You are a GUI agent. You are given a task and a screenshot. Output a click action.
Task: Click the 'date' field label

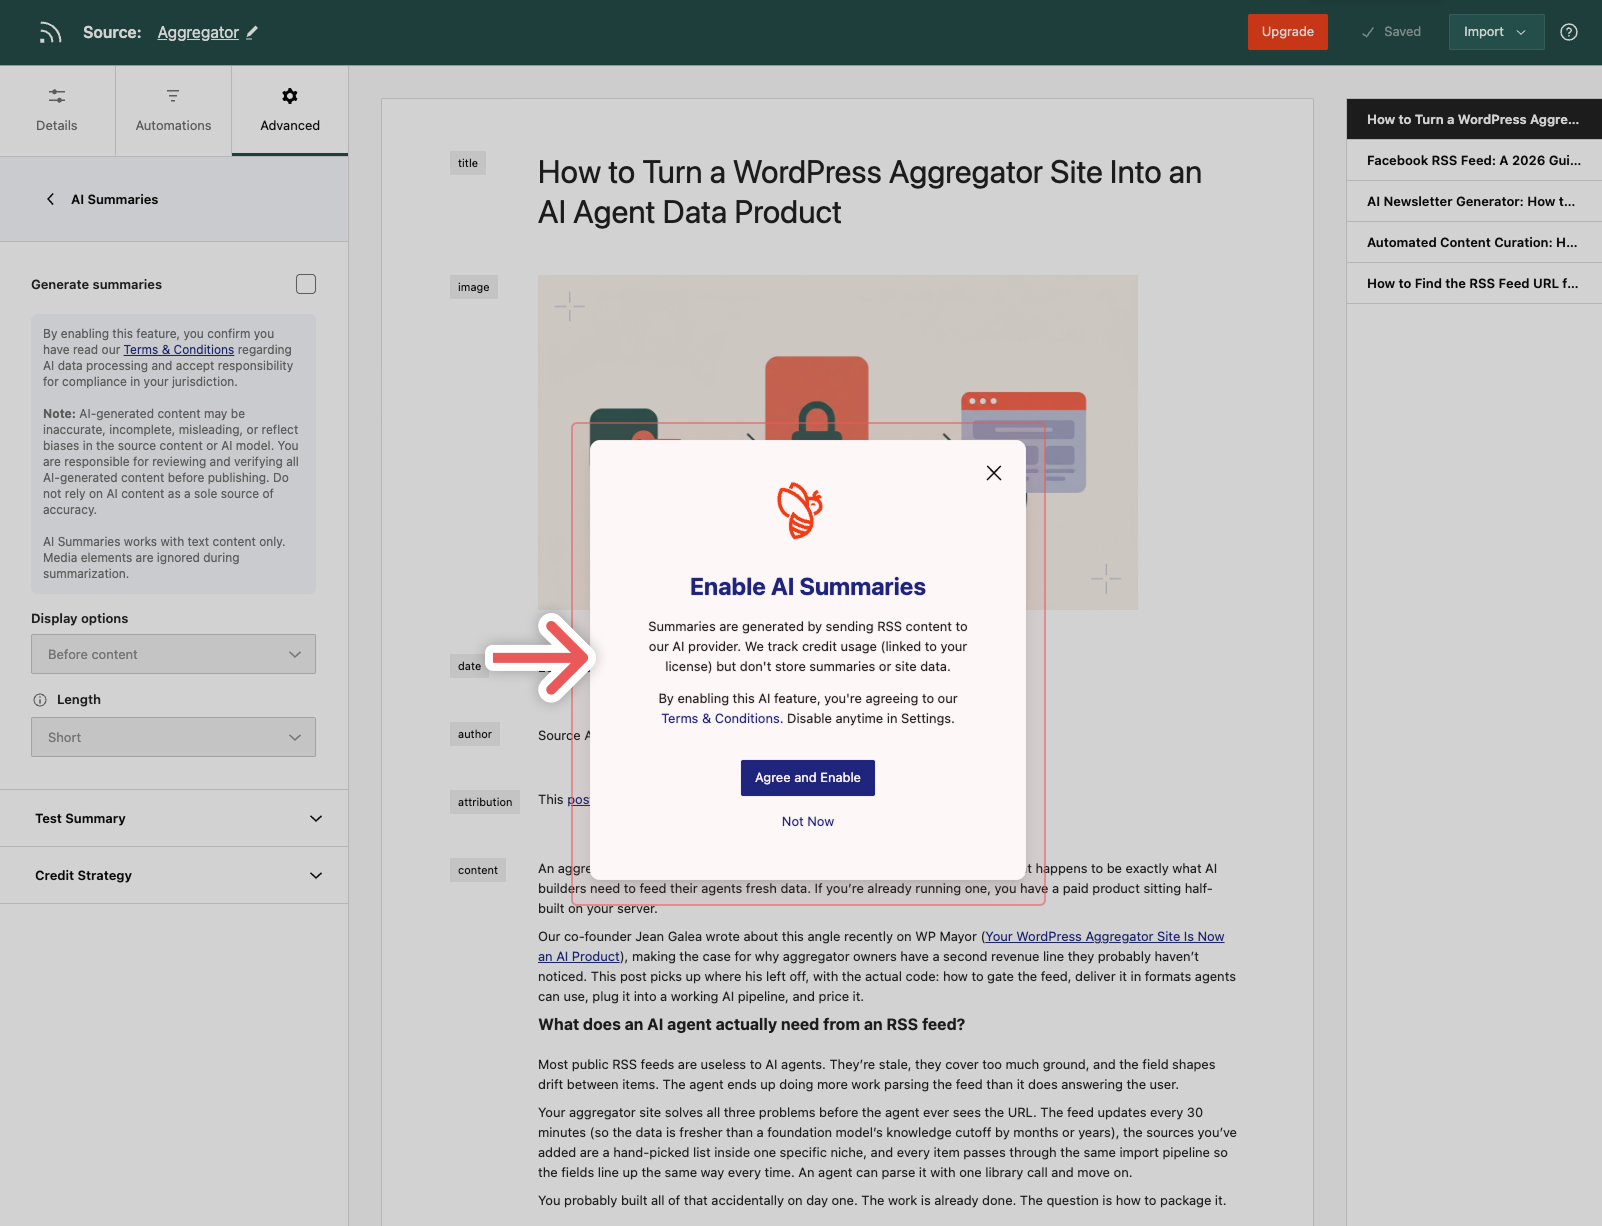(470, 666)
